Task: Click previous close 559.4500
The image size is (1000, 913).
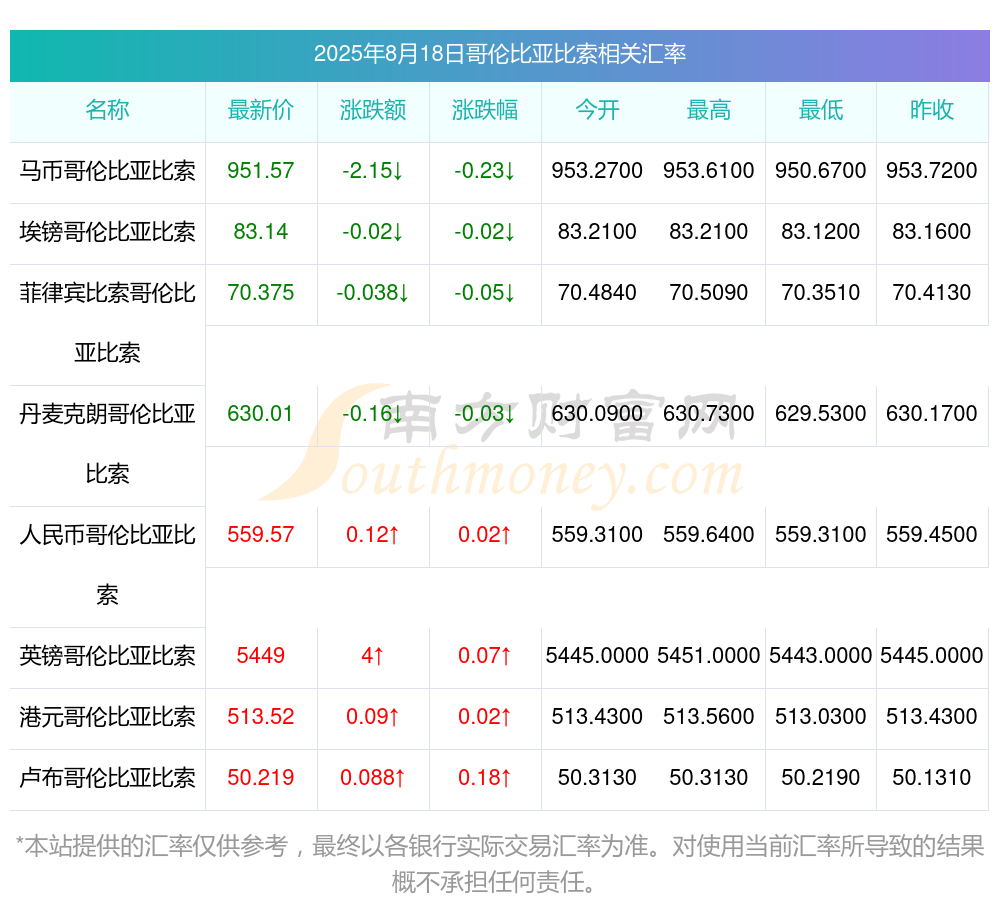Action: (x=932, y=534)
